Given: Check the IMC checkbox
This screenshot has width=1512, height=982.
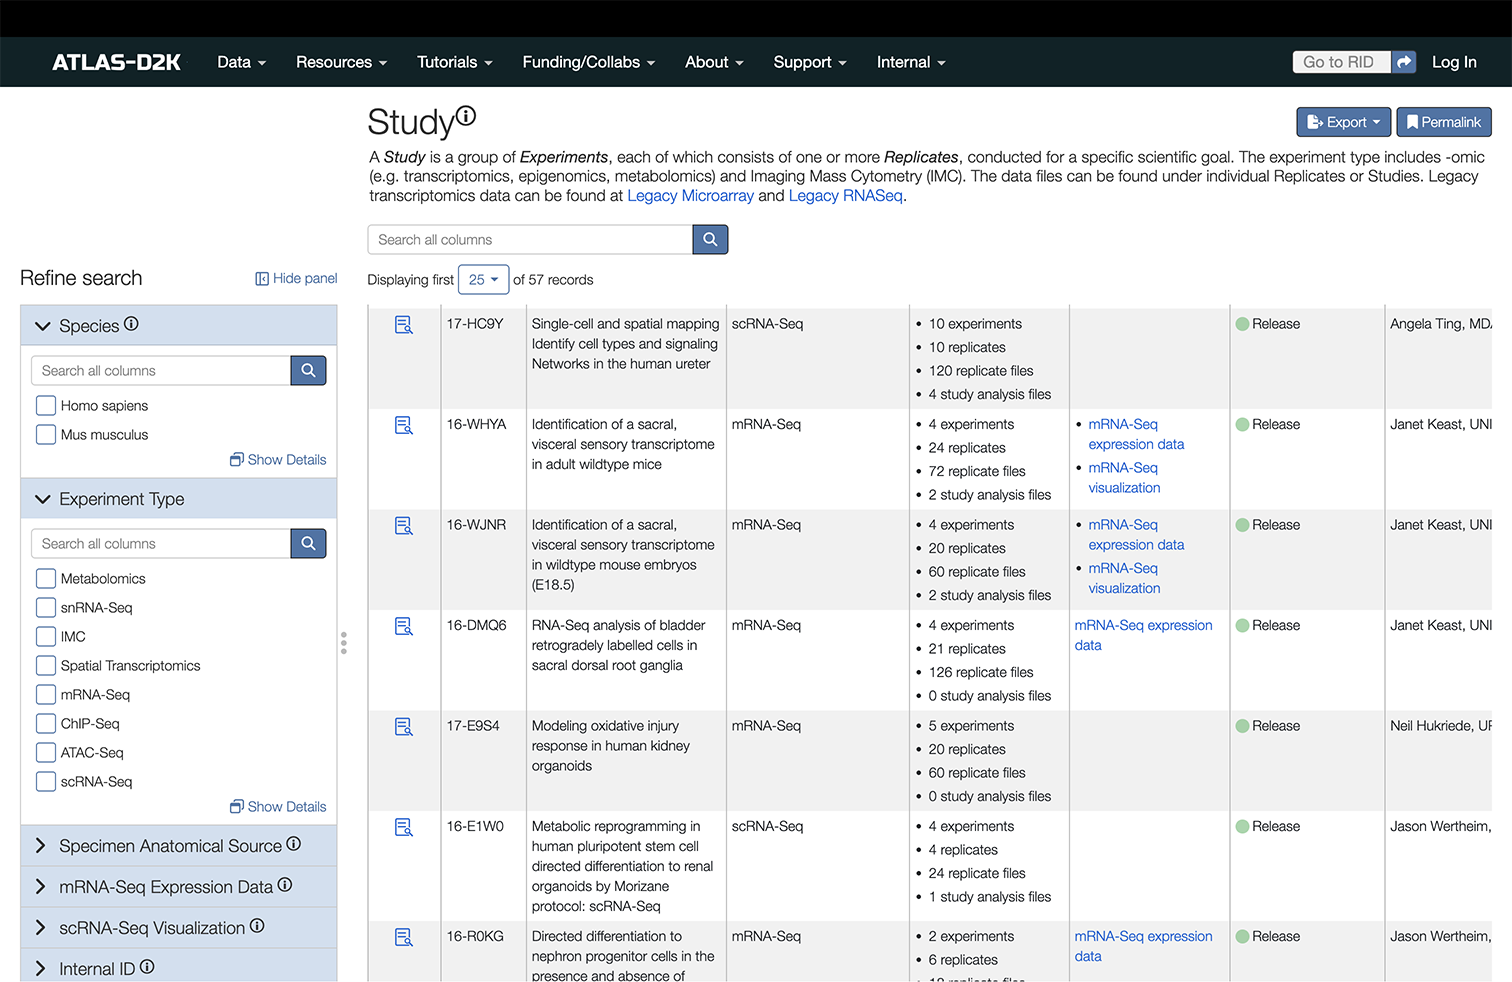Looking at the screenshot, I should (x=46, y=637).
